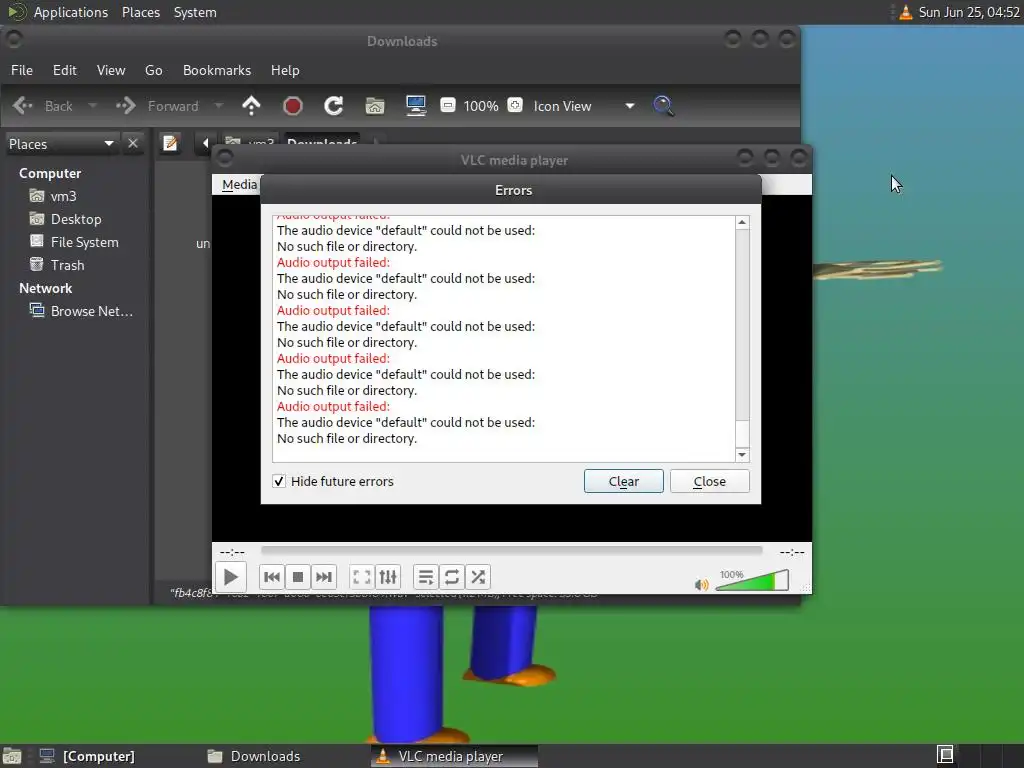Open Trash from the sidebar
This screenshot has height=768, width=1024.
(x=67, y=265)
